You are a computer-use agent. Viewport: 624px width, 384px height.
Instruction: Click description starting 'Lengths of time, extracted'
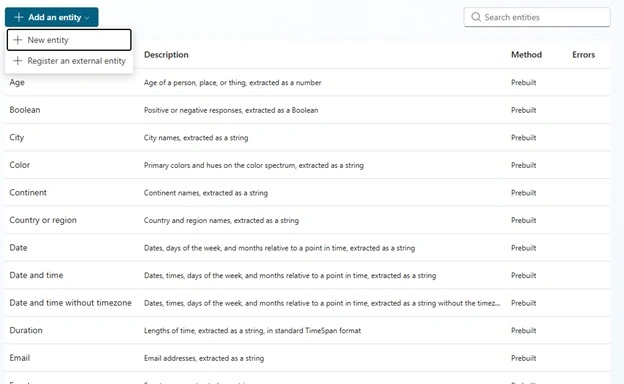pyautogui.click(x=252, y=330)
